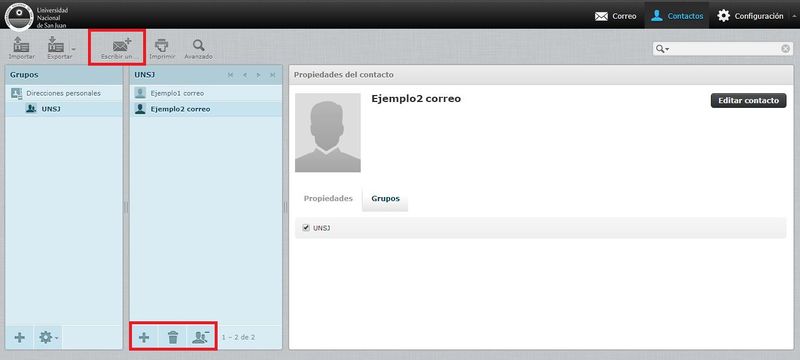
Task: Switch to Grupos tab
Action: [x=386, y=198]
